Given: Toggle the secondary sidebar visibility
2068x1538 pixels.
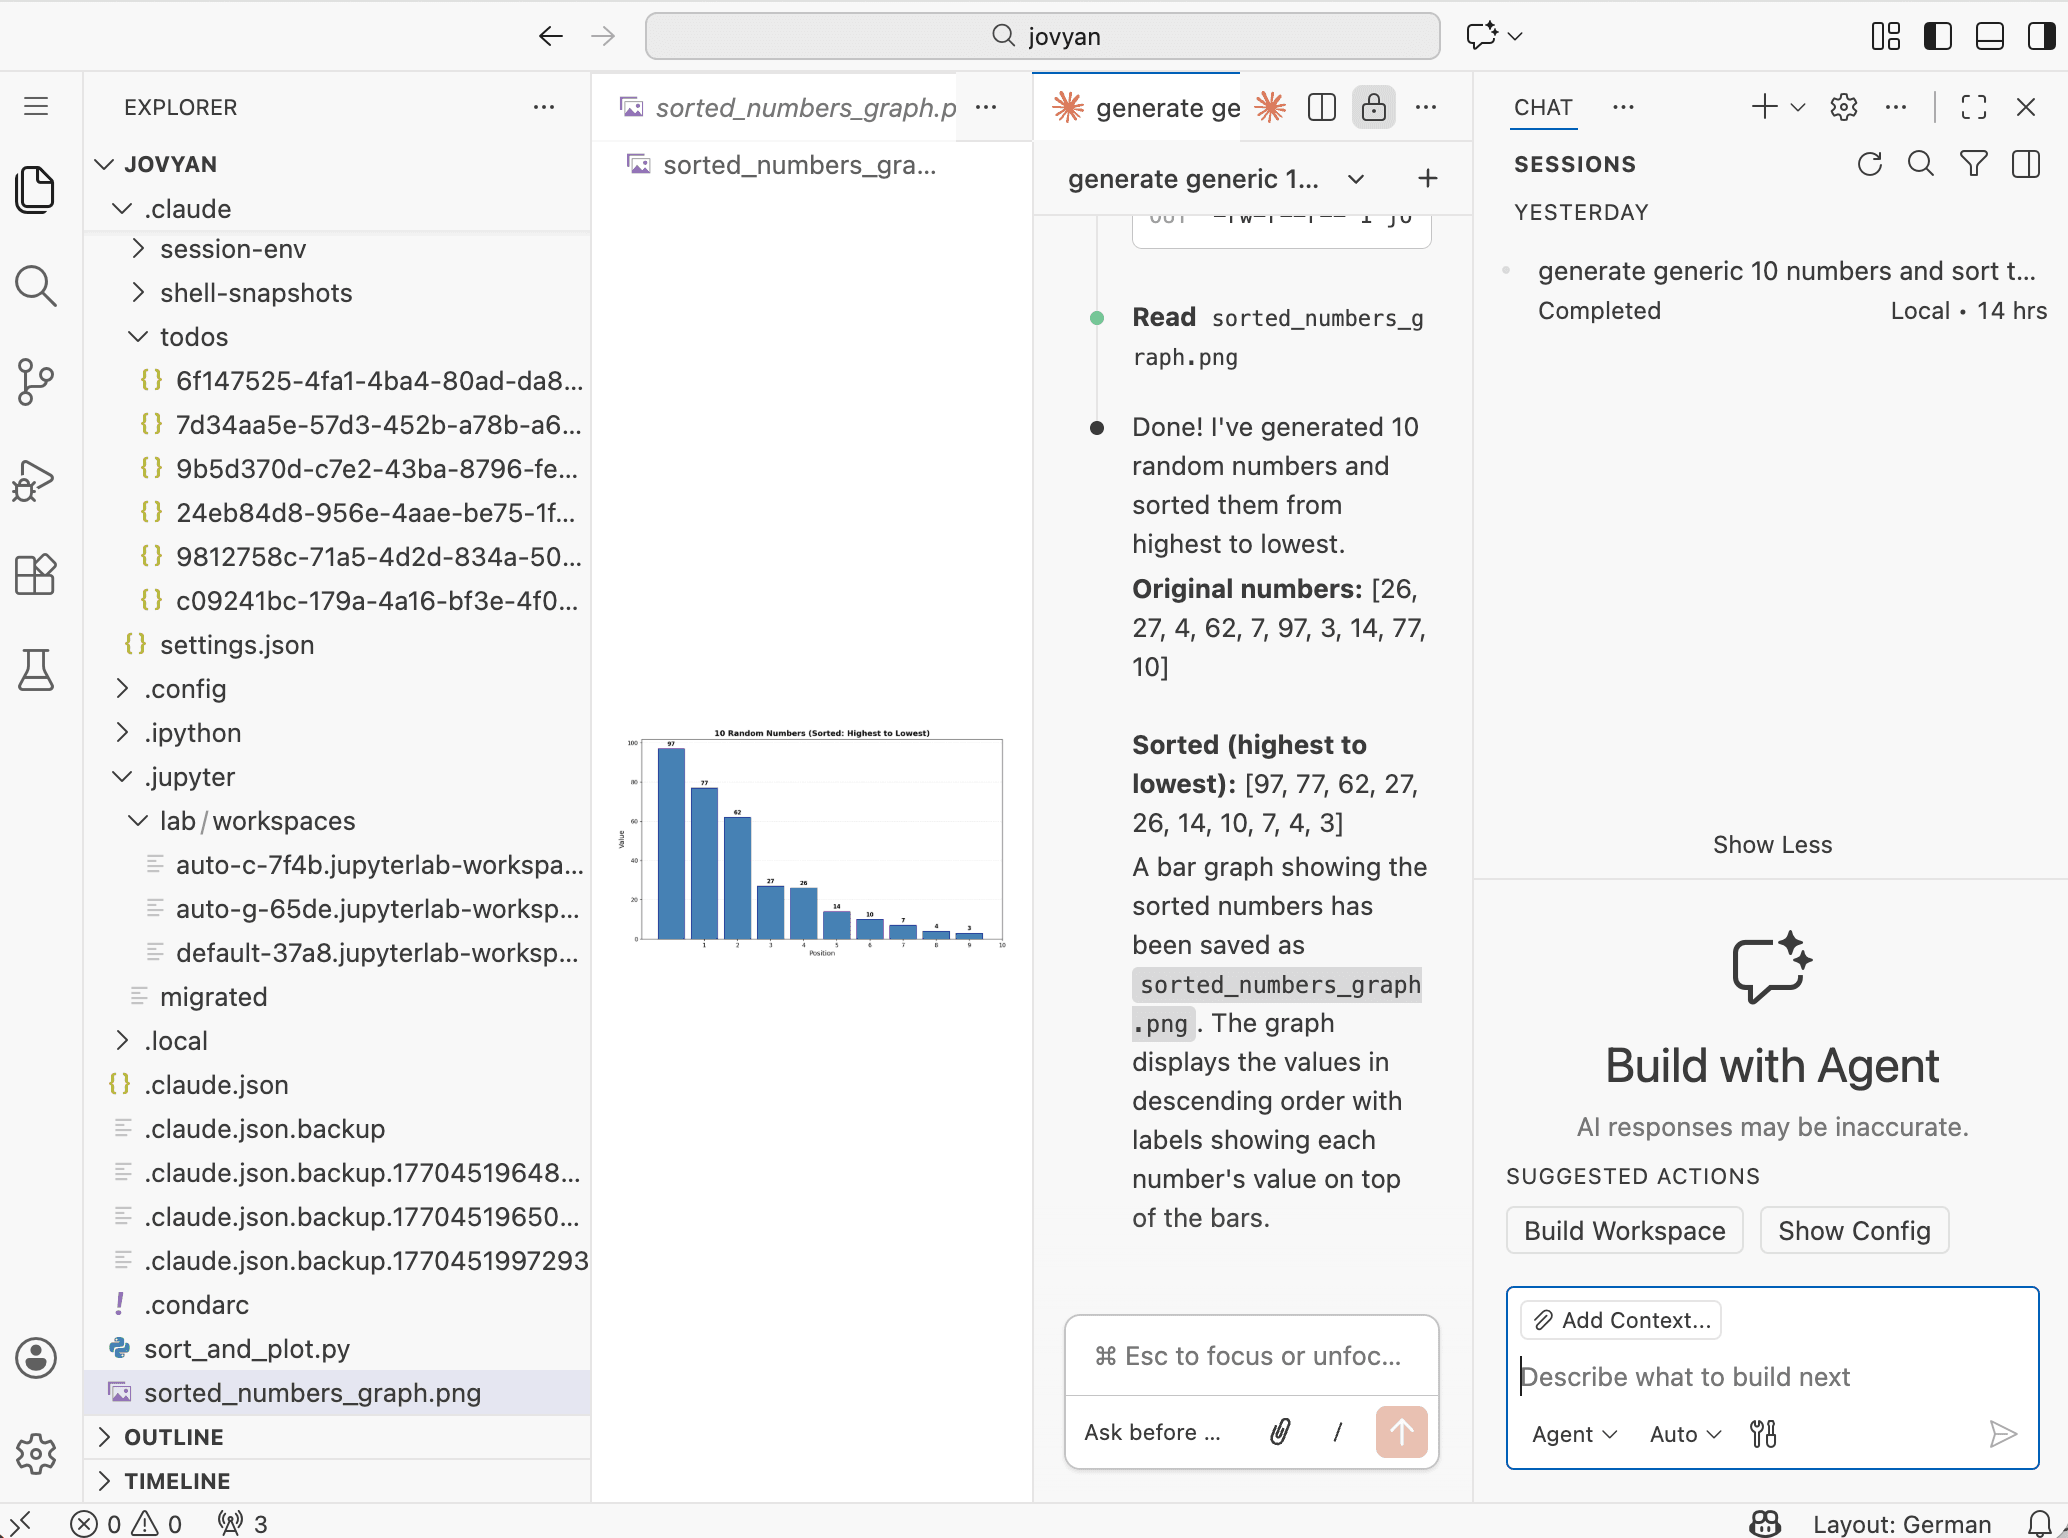Looking at the screenshot, I should click(2040, 36).
